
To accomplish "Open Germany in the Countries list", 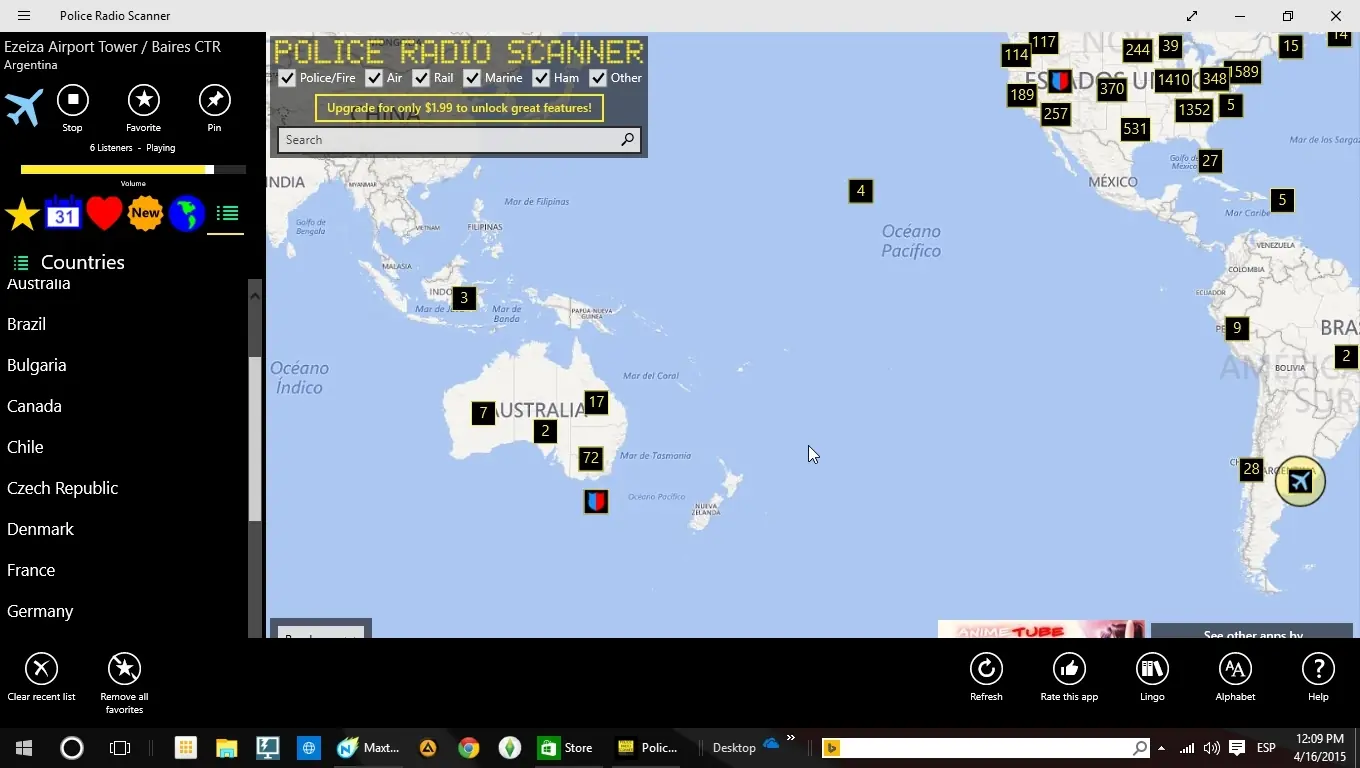I will (x=124, y=611).
